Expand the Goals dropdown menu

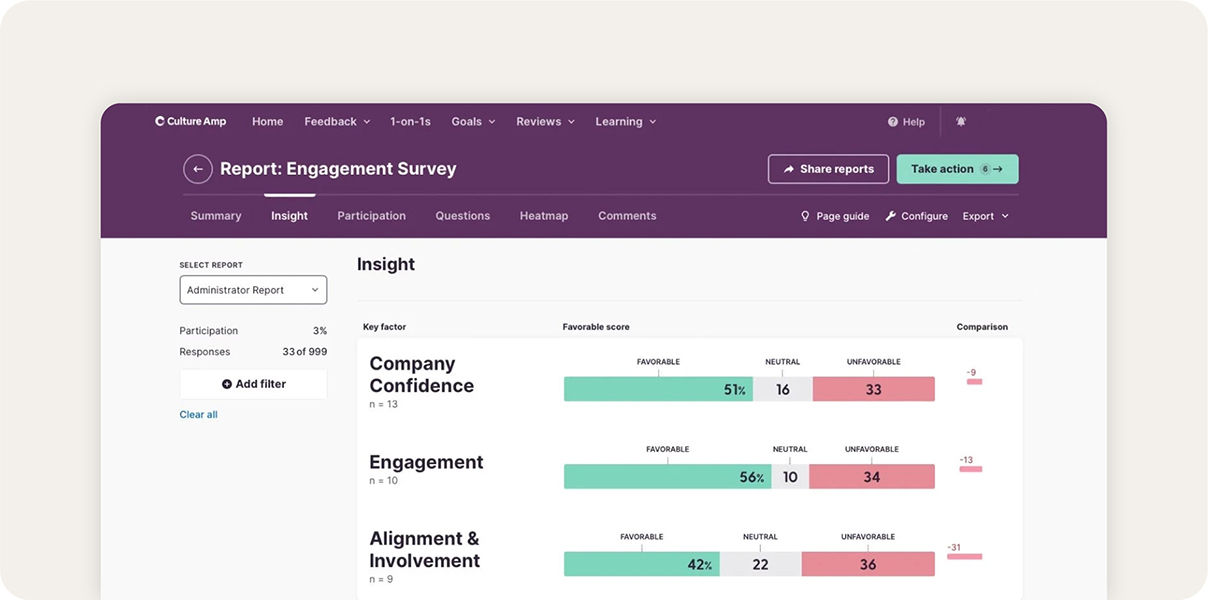pyautogui.click(x=473, y=122)
